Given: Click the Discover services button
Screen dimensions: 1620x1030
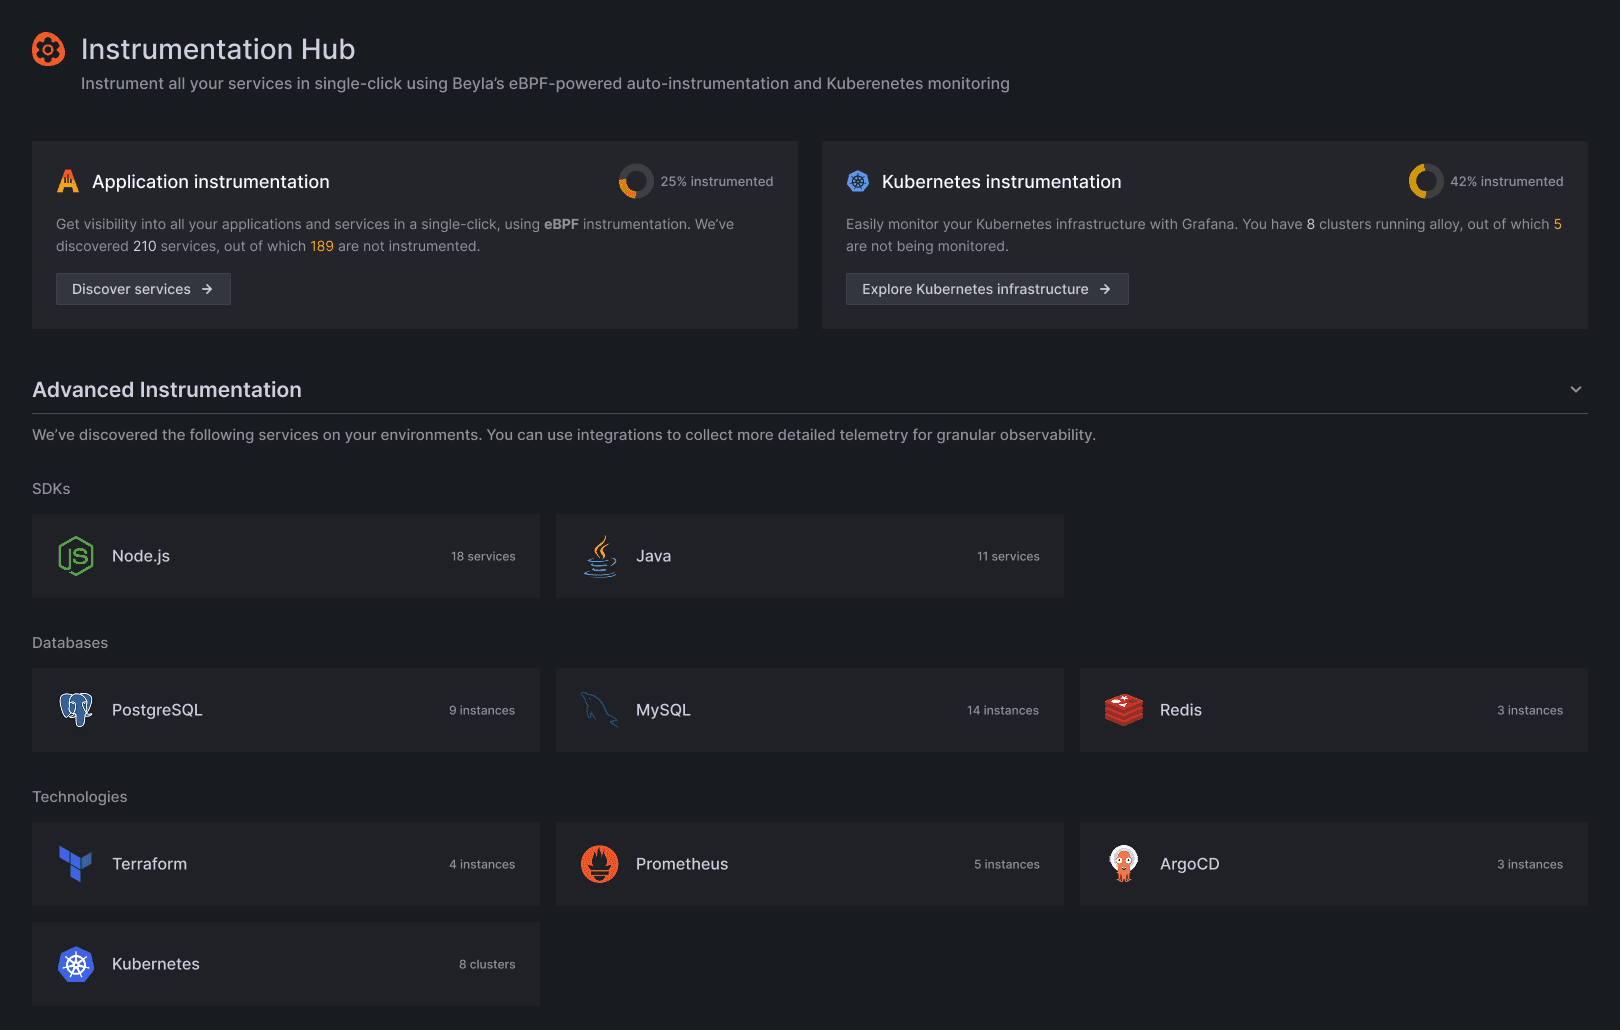Looking at the screenshot, I should click(143, 289).
